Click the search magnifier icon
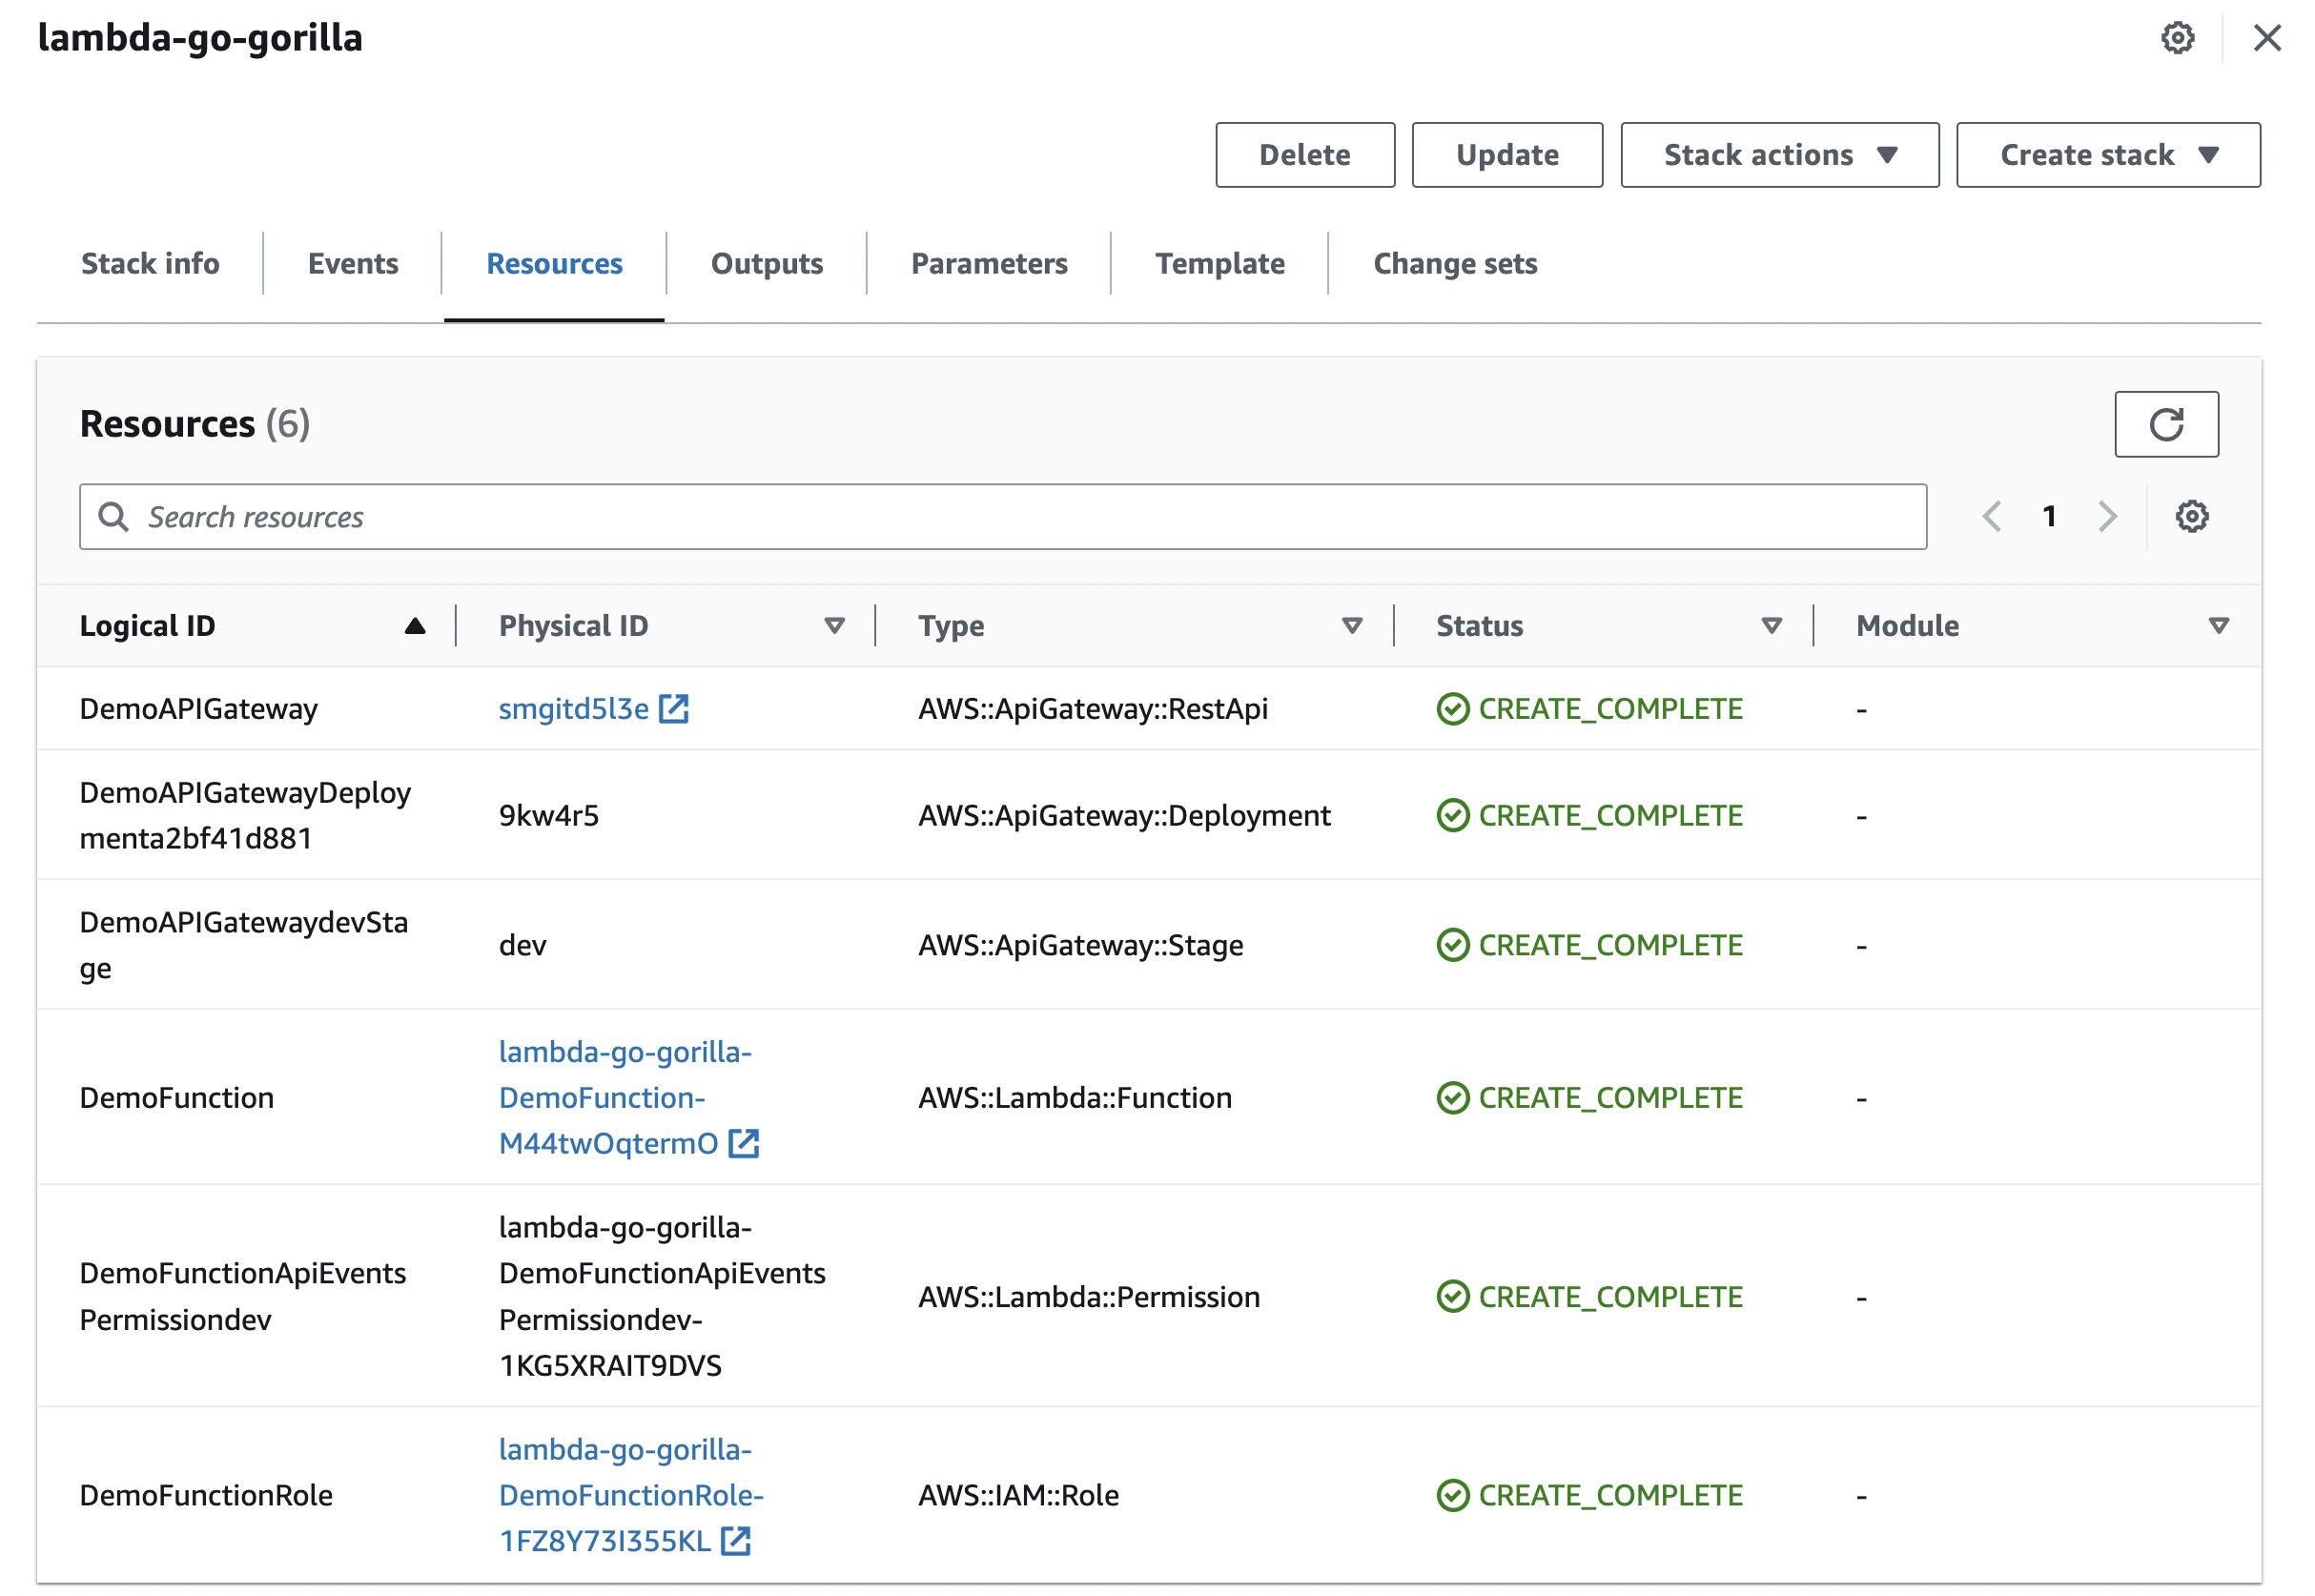Screen dimensions: 2315x1596 [x=113, y=517]
